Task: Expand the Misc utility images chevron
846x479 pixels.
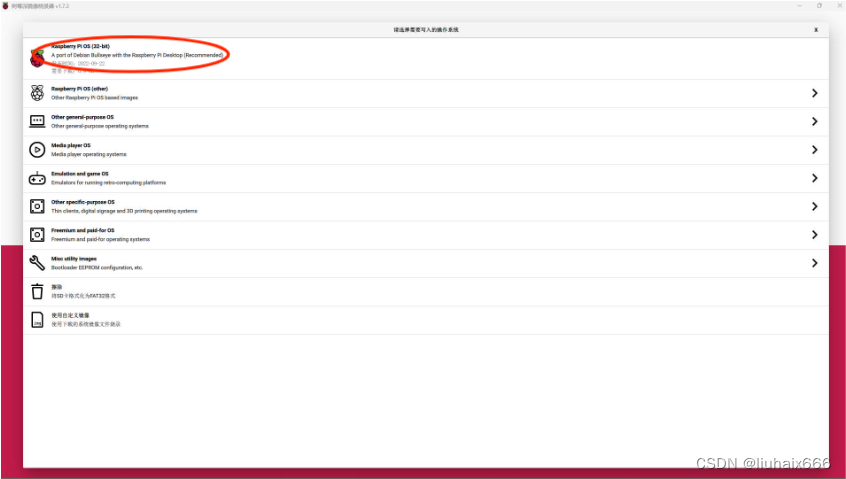Action: [x=815, y=263]
